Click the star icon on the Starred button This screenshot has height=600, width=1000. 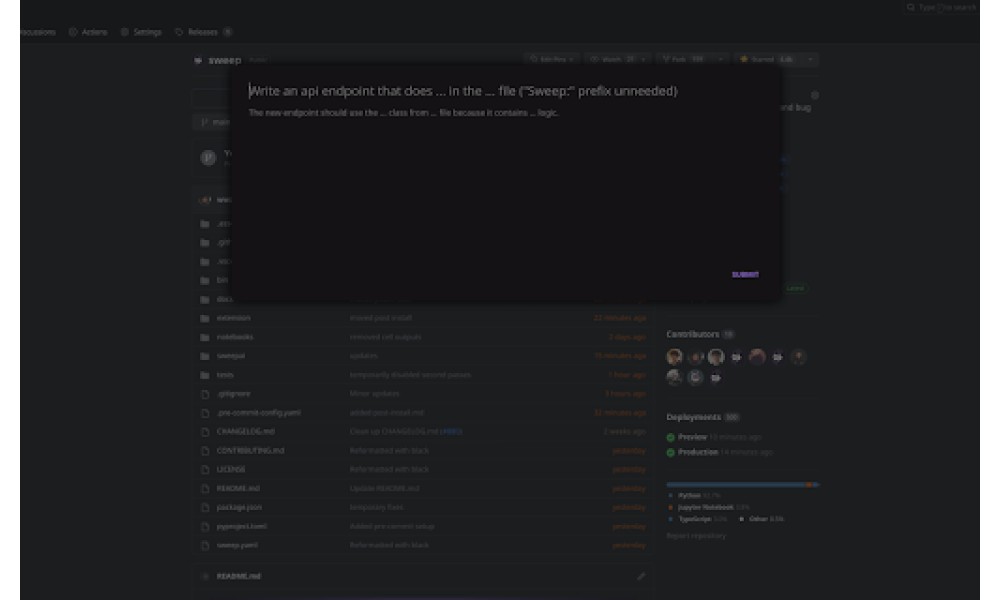pos(744,59)
